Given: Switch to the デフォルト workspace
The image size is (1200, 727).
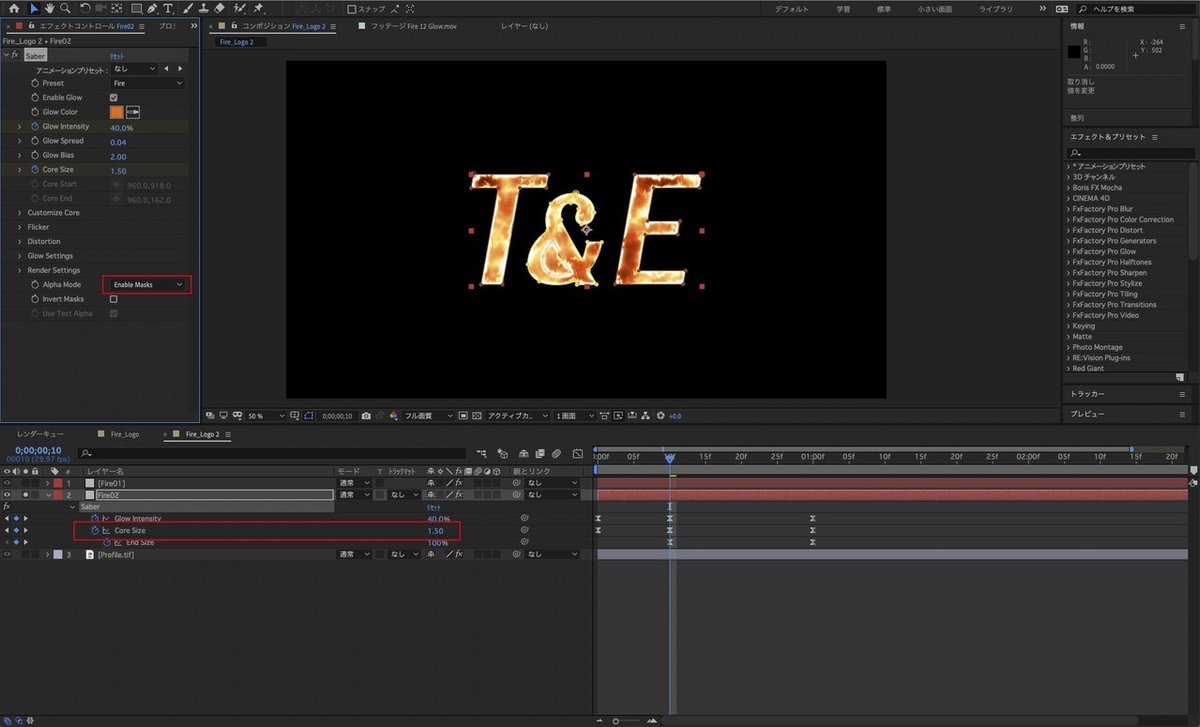Looking at the screenshot, I should click(x=792, y=9).
